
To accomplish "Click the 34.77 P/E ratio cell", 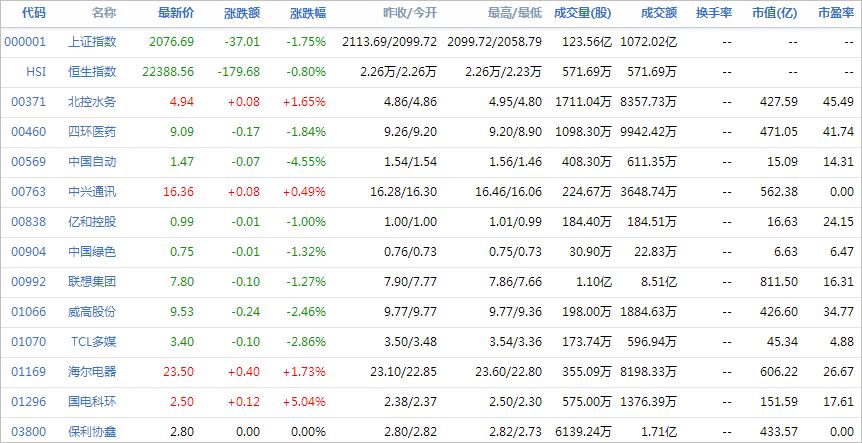I will tap(839, 312).
